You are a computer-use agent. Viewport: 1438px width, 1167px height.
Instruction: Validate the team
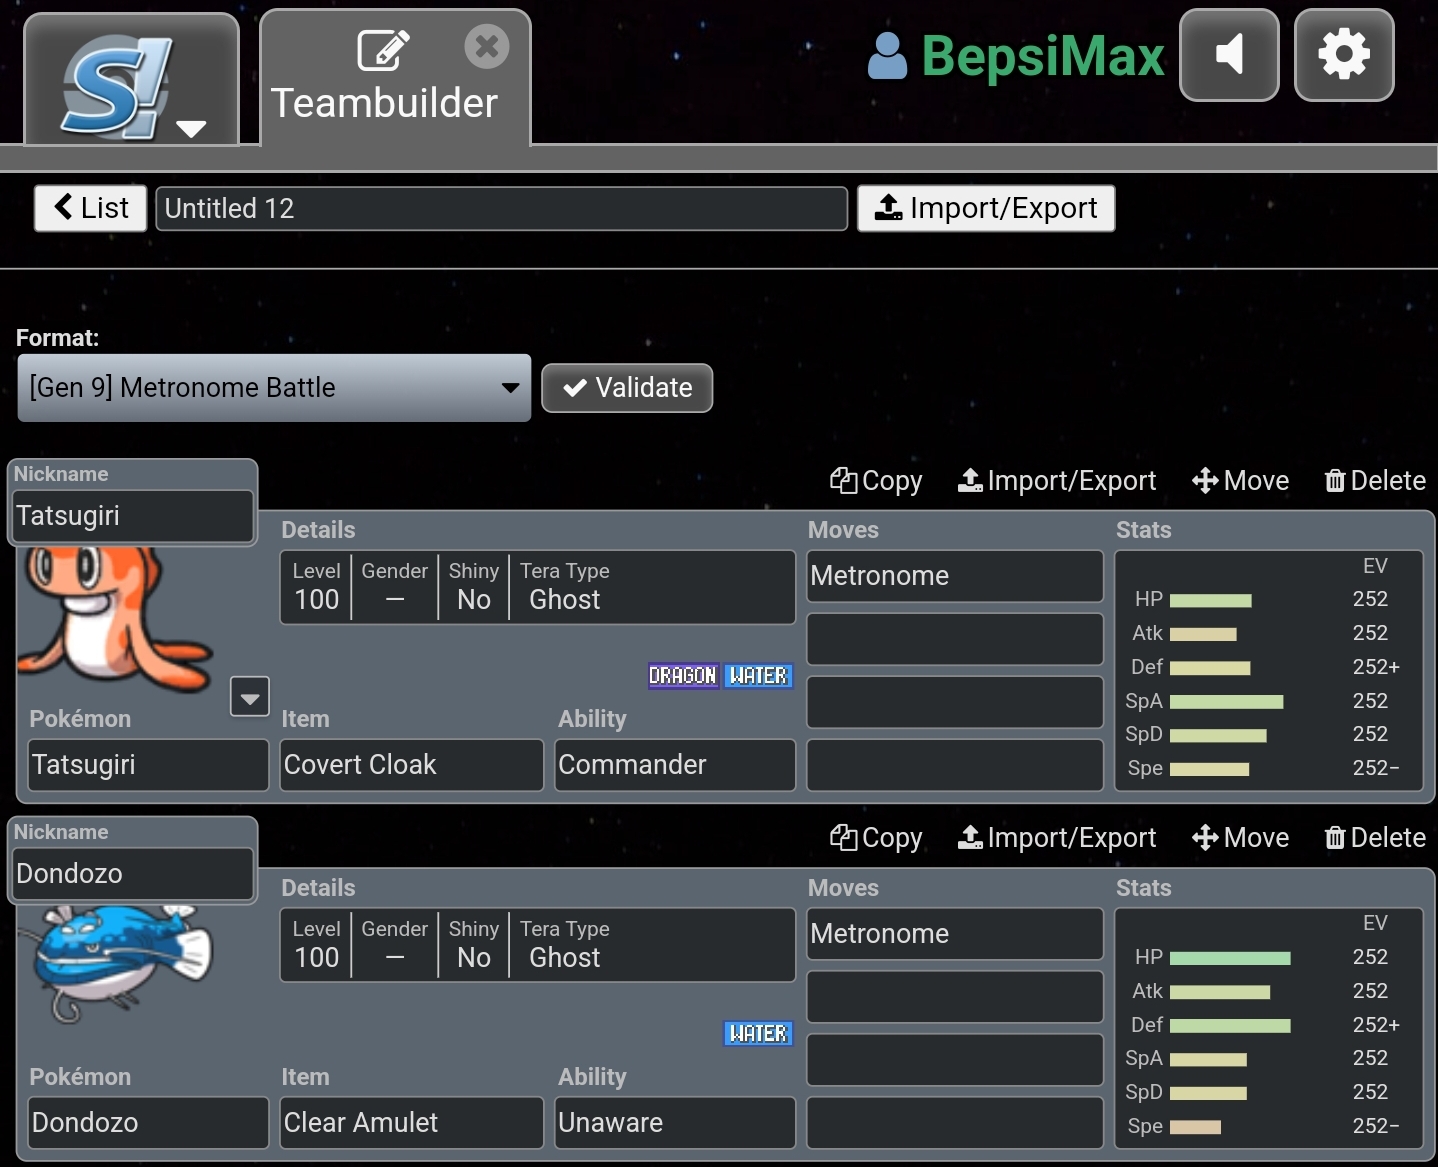627,388
